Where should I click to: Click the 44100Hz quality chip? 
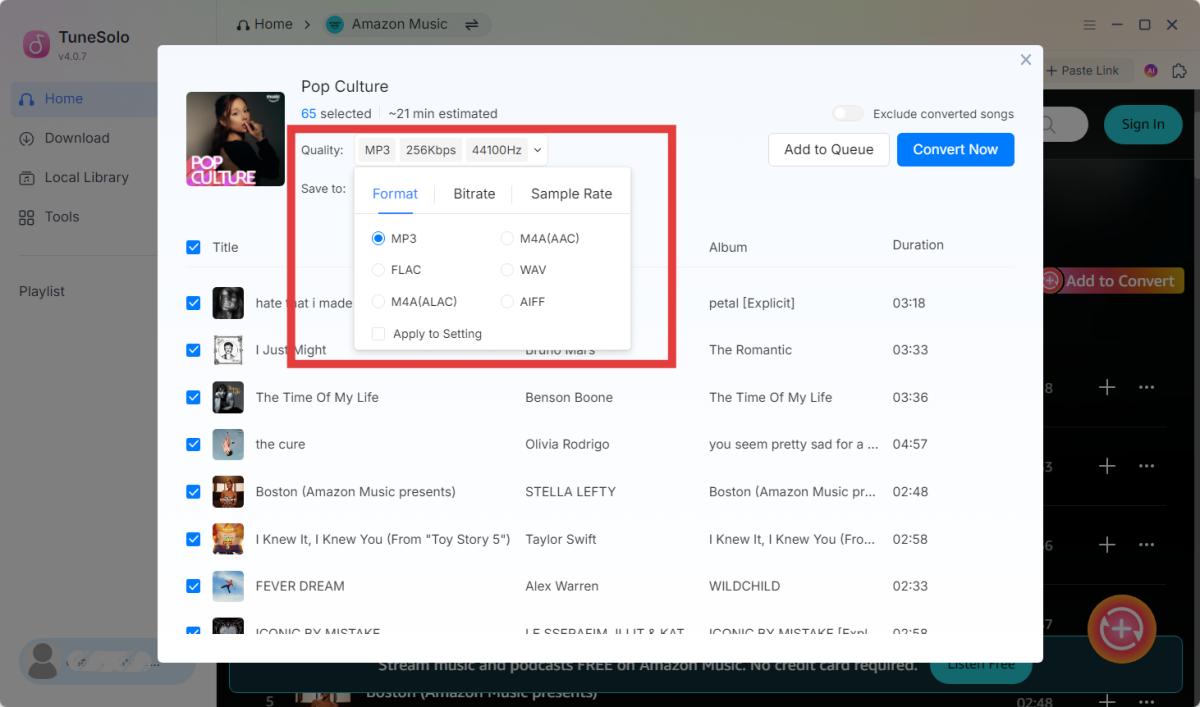coord(496,150)
